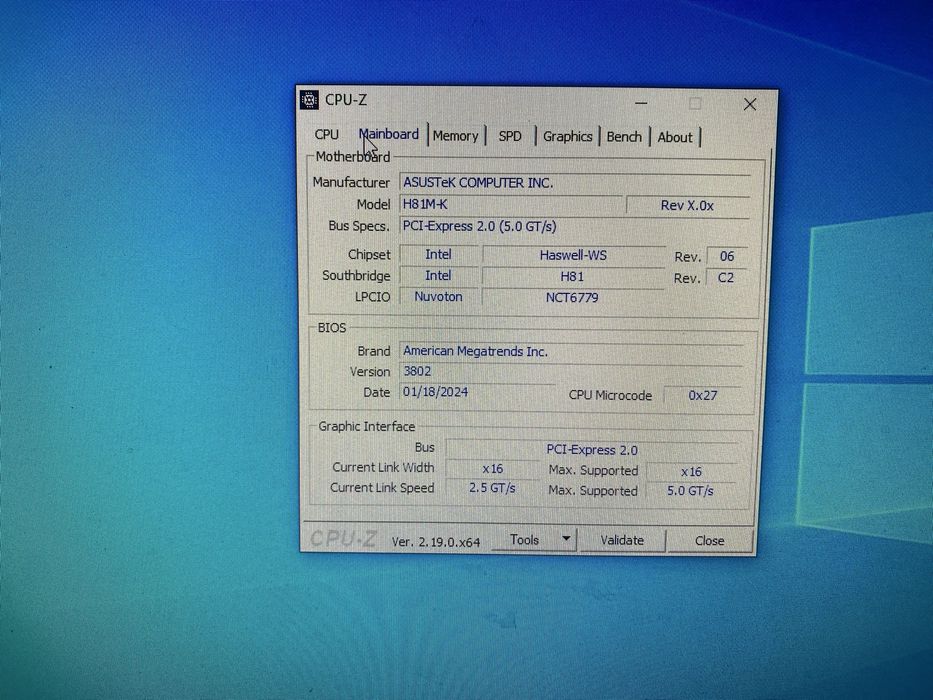Click the H81 southbridge value
This screenshot has width=933, height=700.
tap(572, 277)
